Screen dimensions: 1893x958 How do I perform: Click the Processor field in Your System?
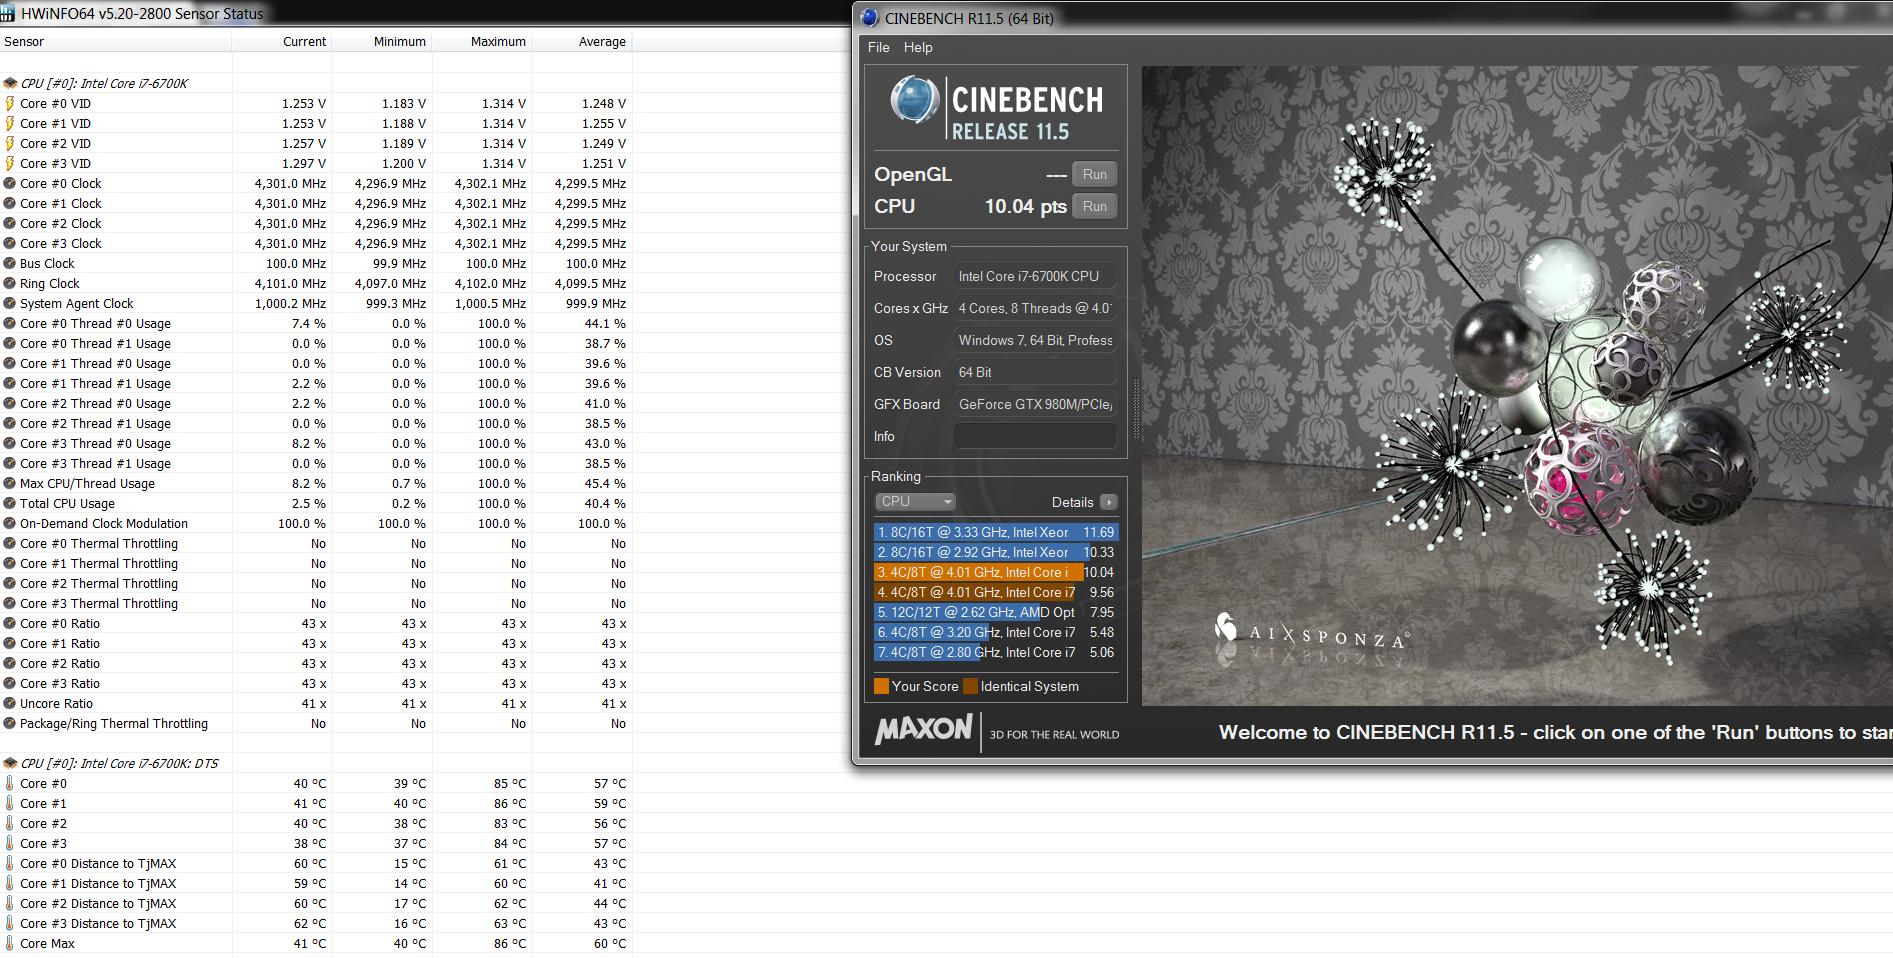coord(1035,276)
